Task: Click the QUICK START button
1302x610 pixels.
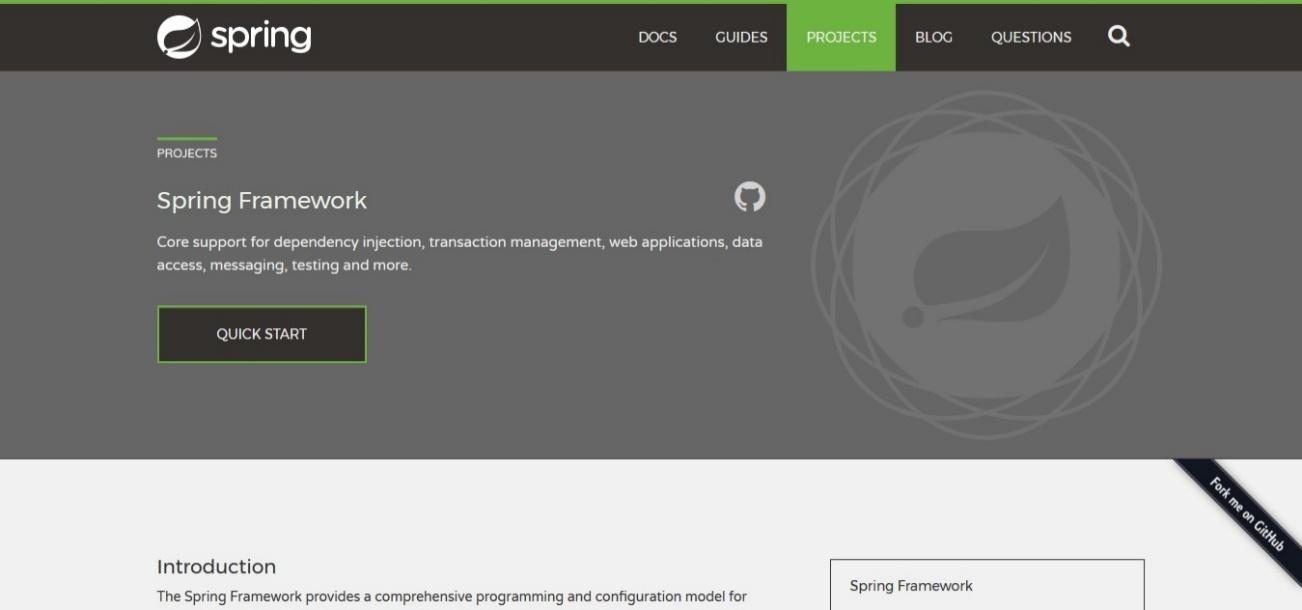Action: coord(261,334)
